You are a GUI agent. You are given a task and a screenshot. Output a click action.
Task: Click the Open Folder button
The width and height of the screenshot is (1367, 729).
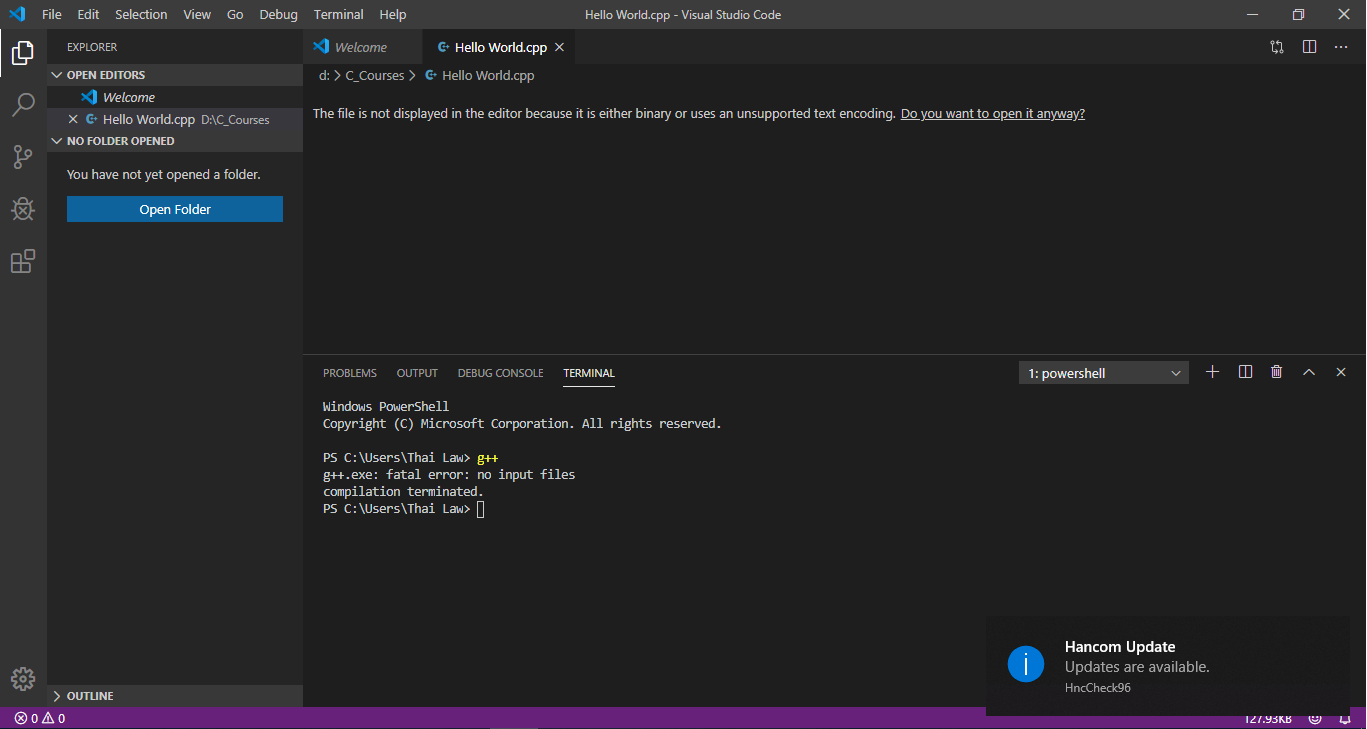[x=174, y=209]
